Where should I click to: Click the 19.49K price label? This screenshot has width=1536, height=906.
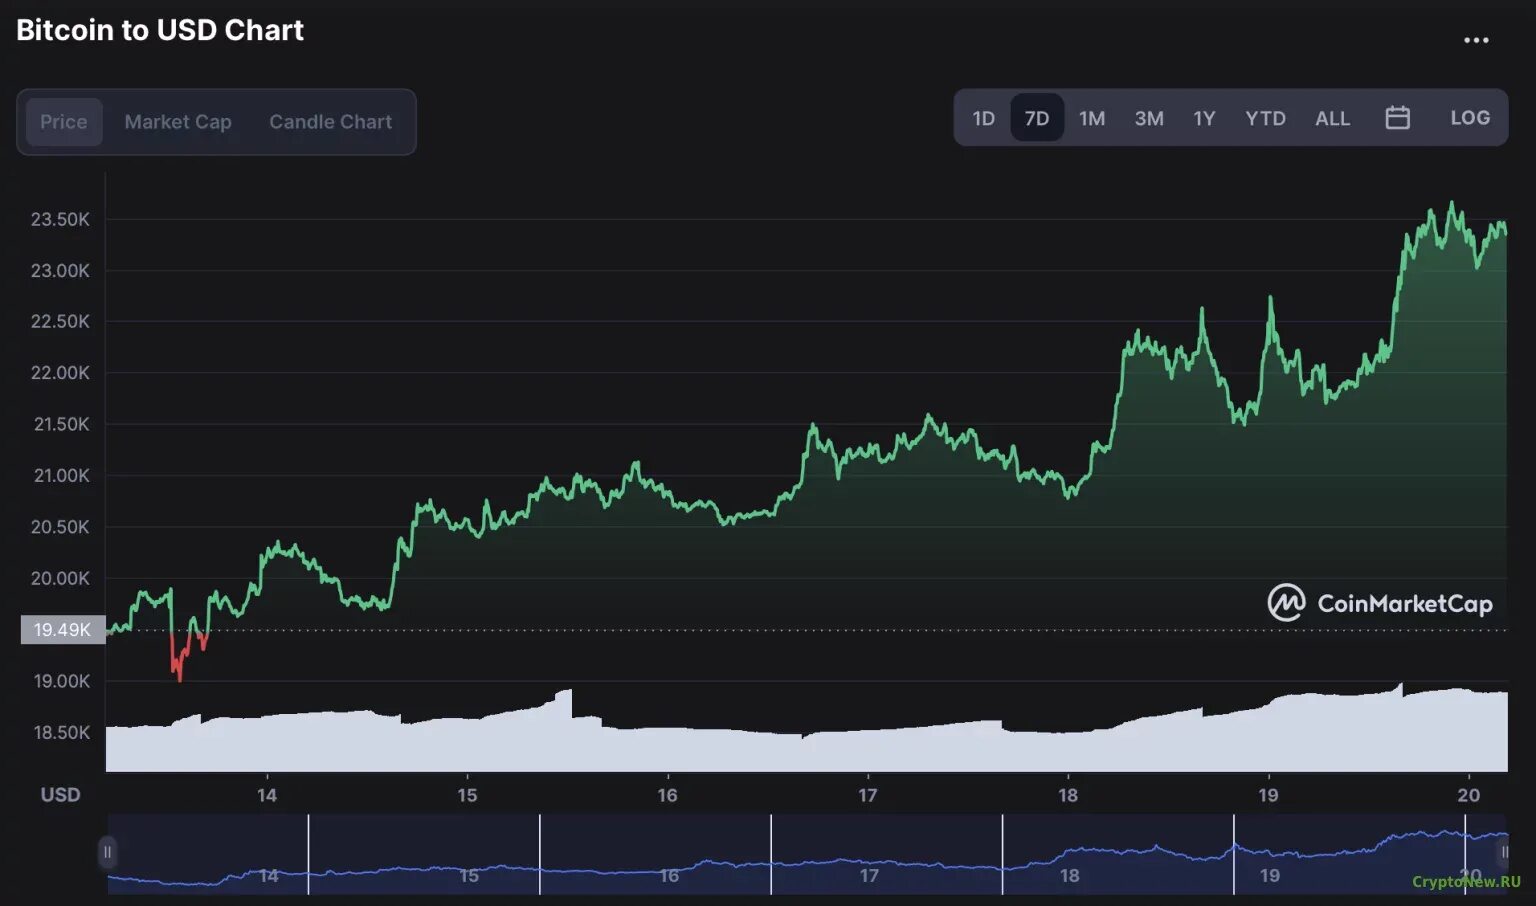click(x=63, y=630)
